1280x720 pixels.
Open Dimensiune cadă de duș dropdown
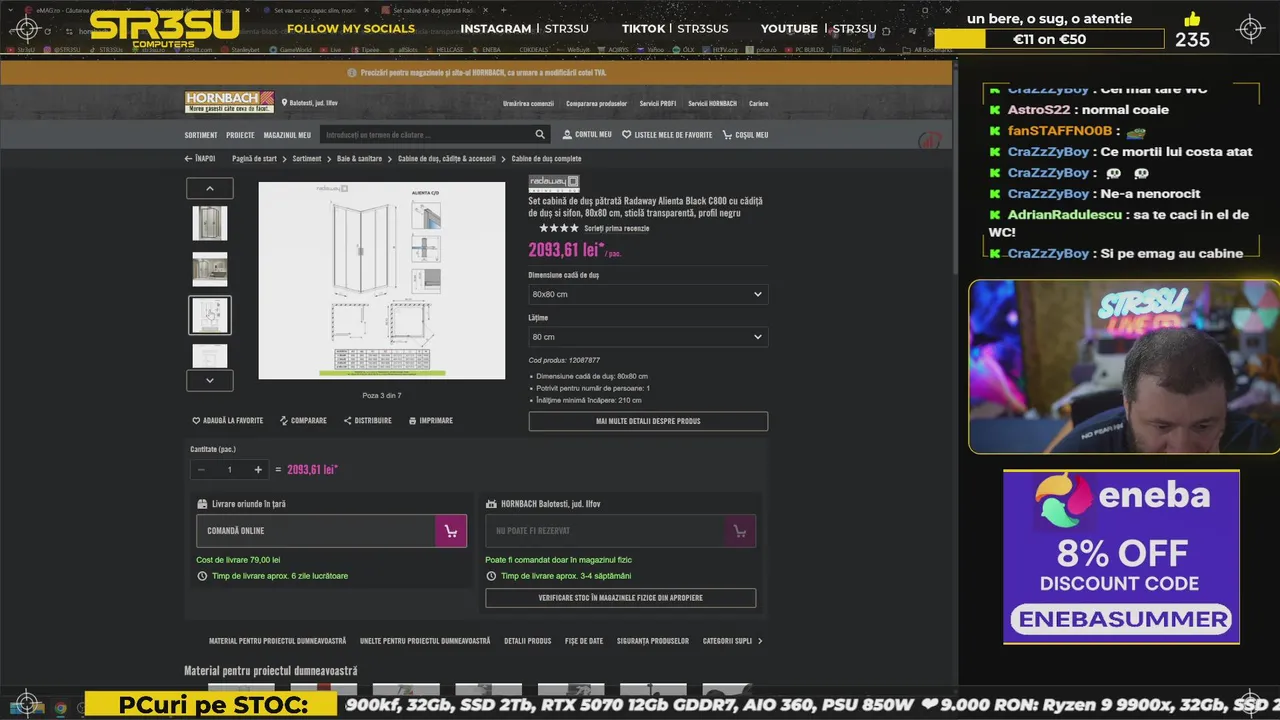(648, 294)
